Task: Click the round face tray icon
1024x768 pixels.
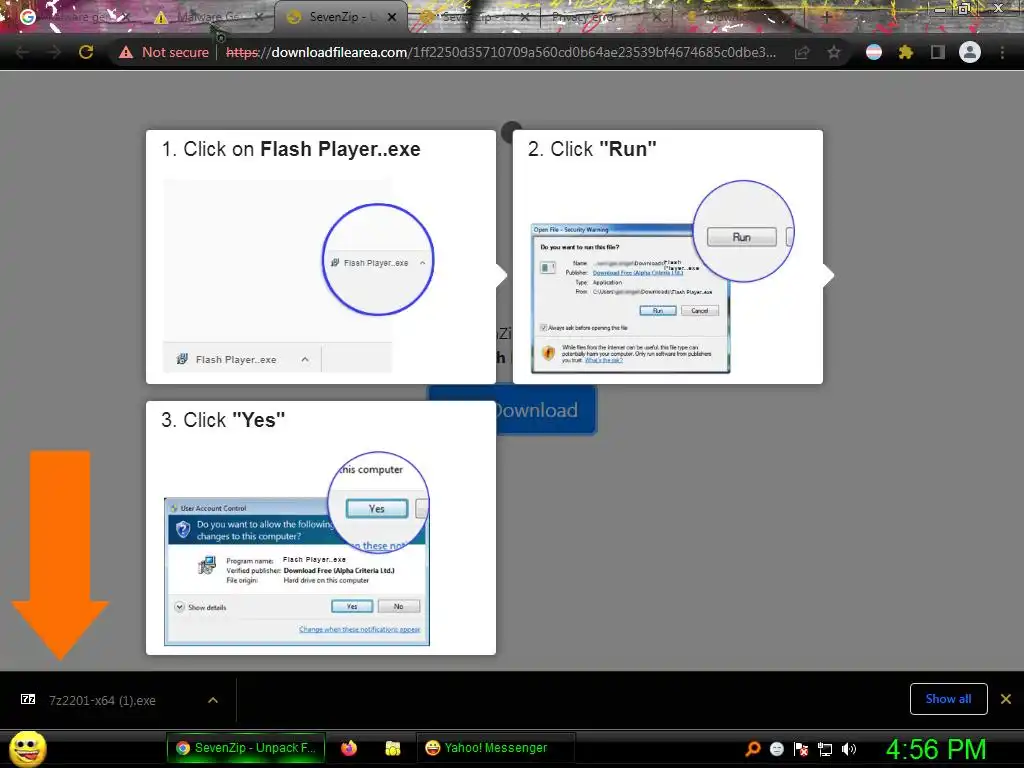Action: tap(776, 748)
